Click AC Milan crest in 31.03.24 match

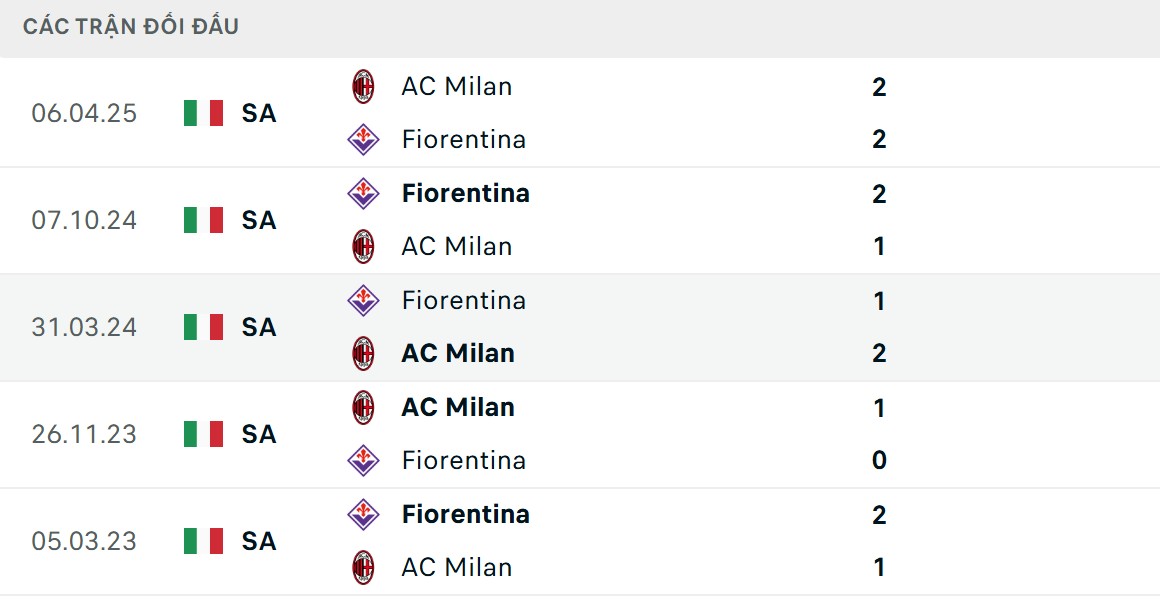click(363, 353)
